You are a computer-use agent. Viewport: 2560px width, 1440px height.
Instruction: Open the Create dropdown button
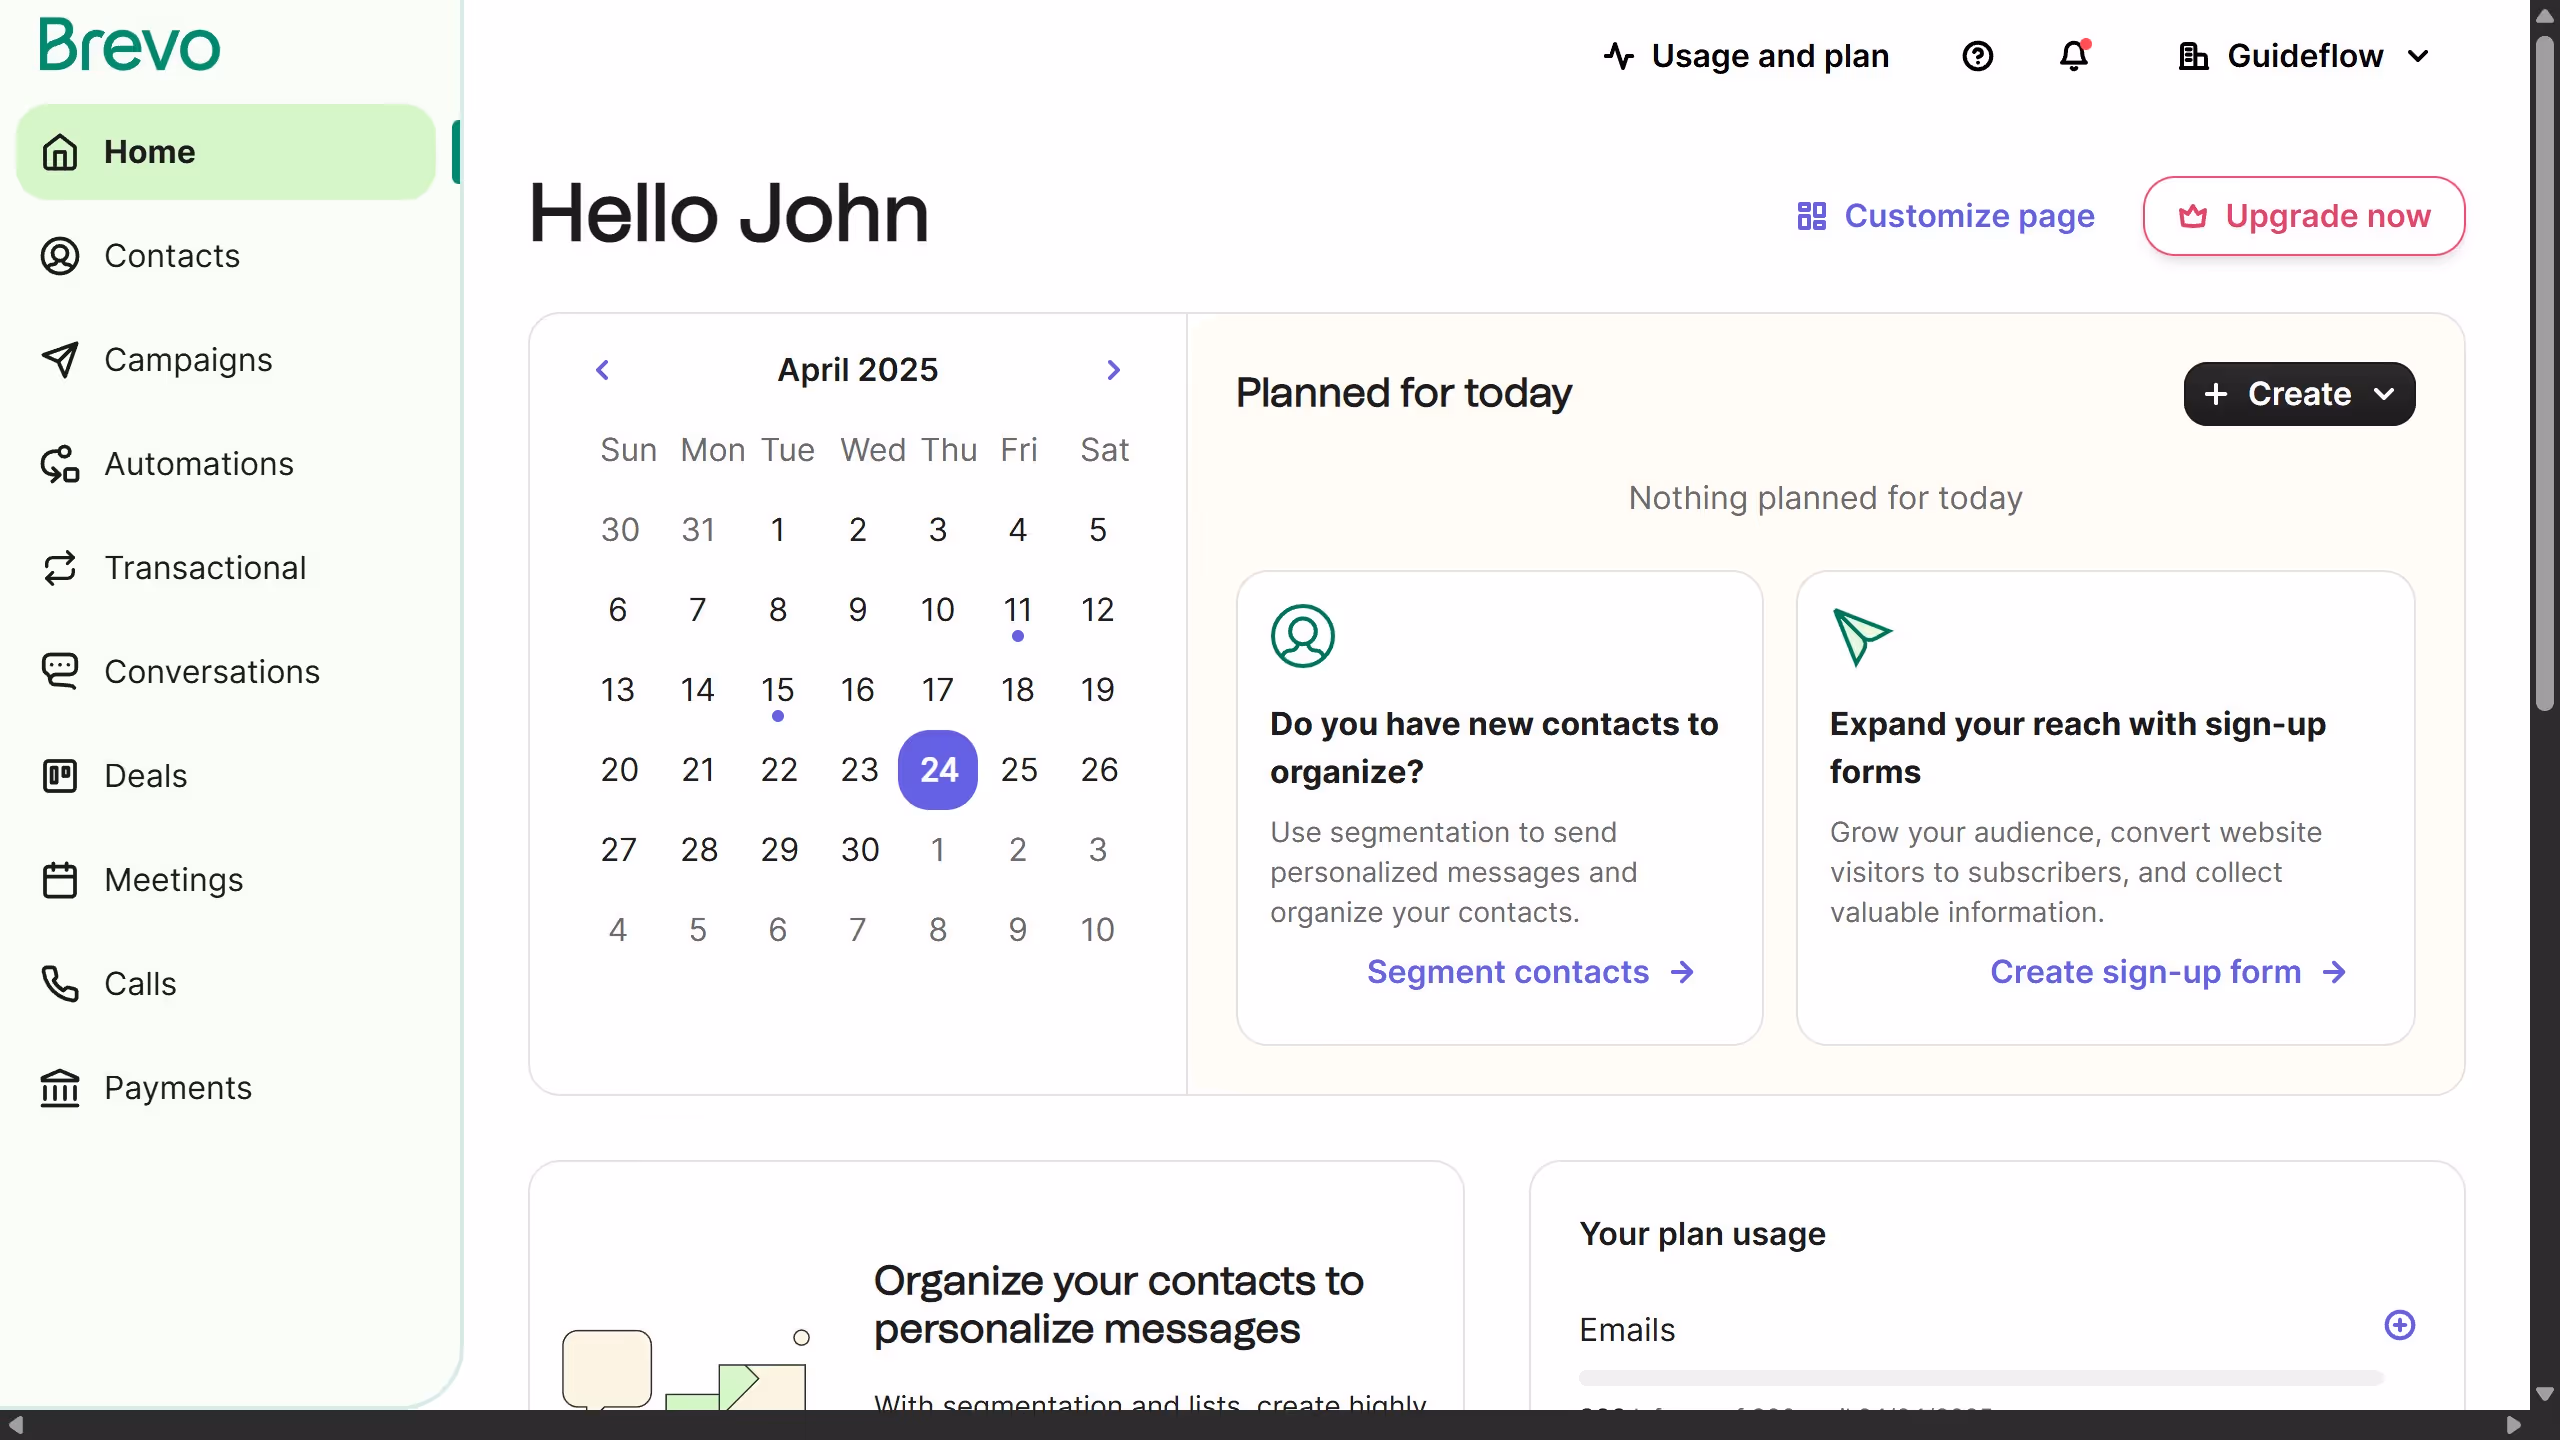pyautogui.click(x=2298, y=394)
